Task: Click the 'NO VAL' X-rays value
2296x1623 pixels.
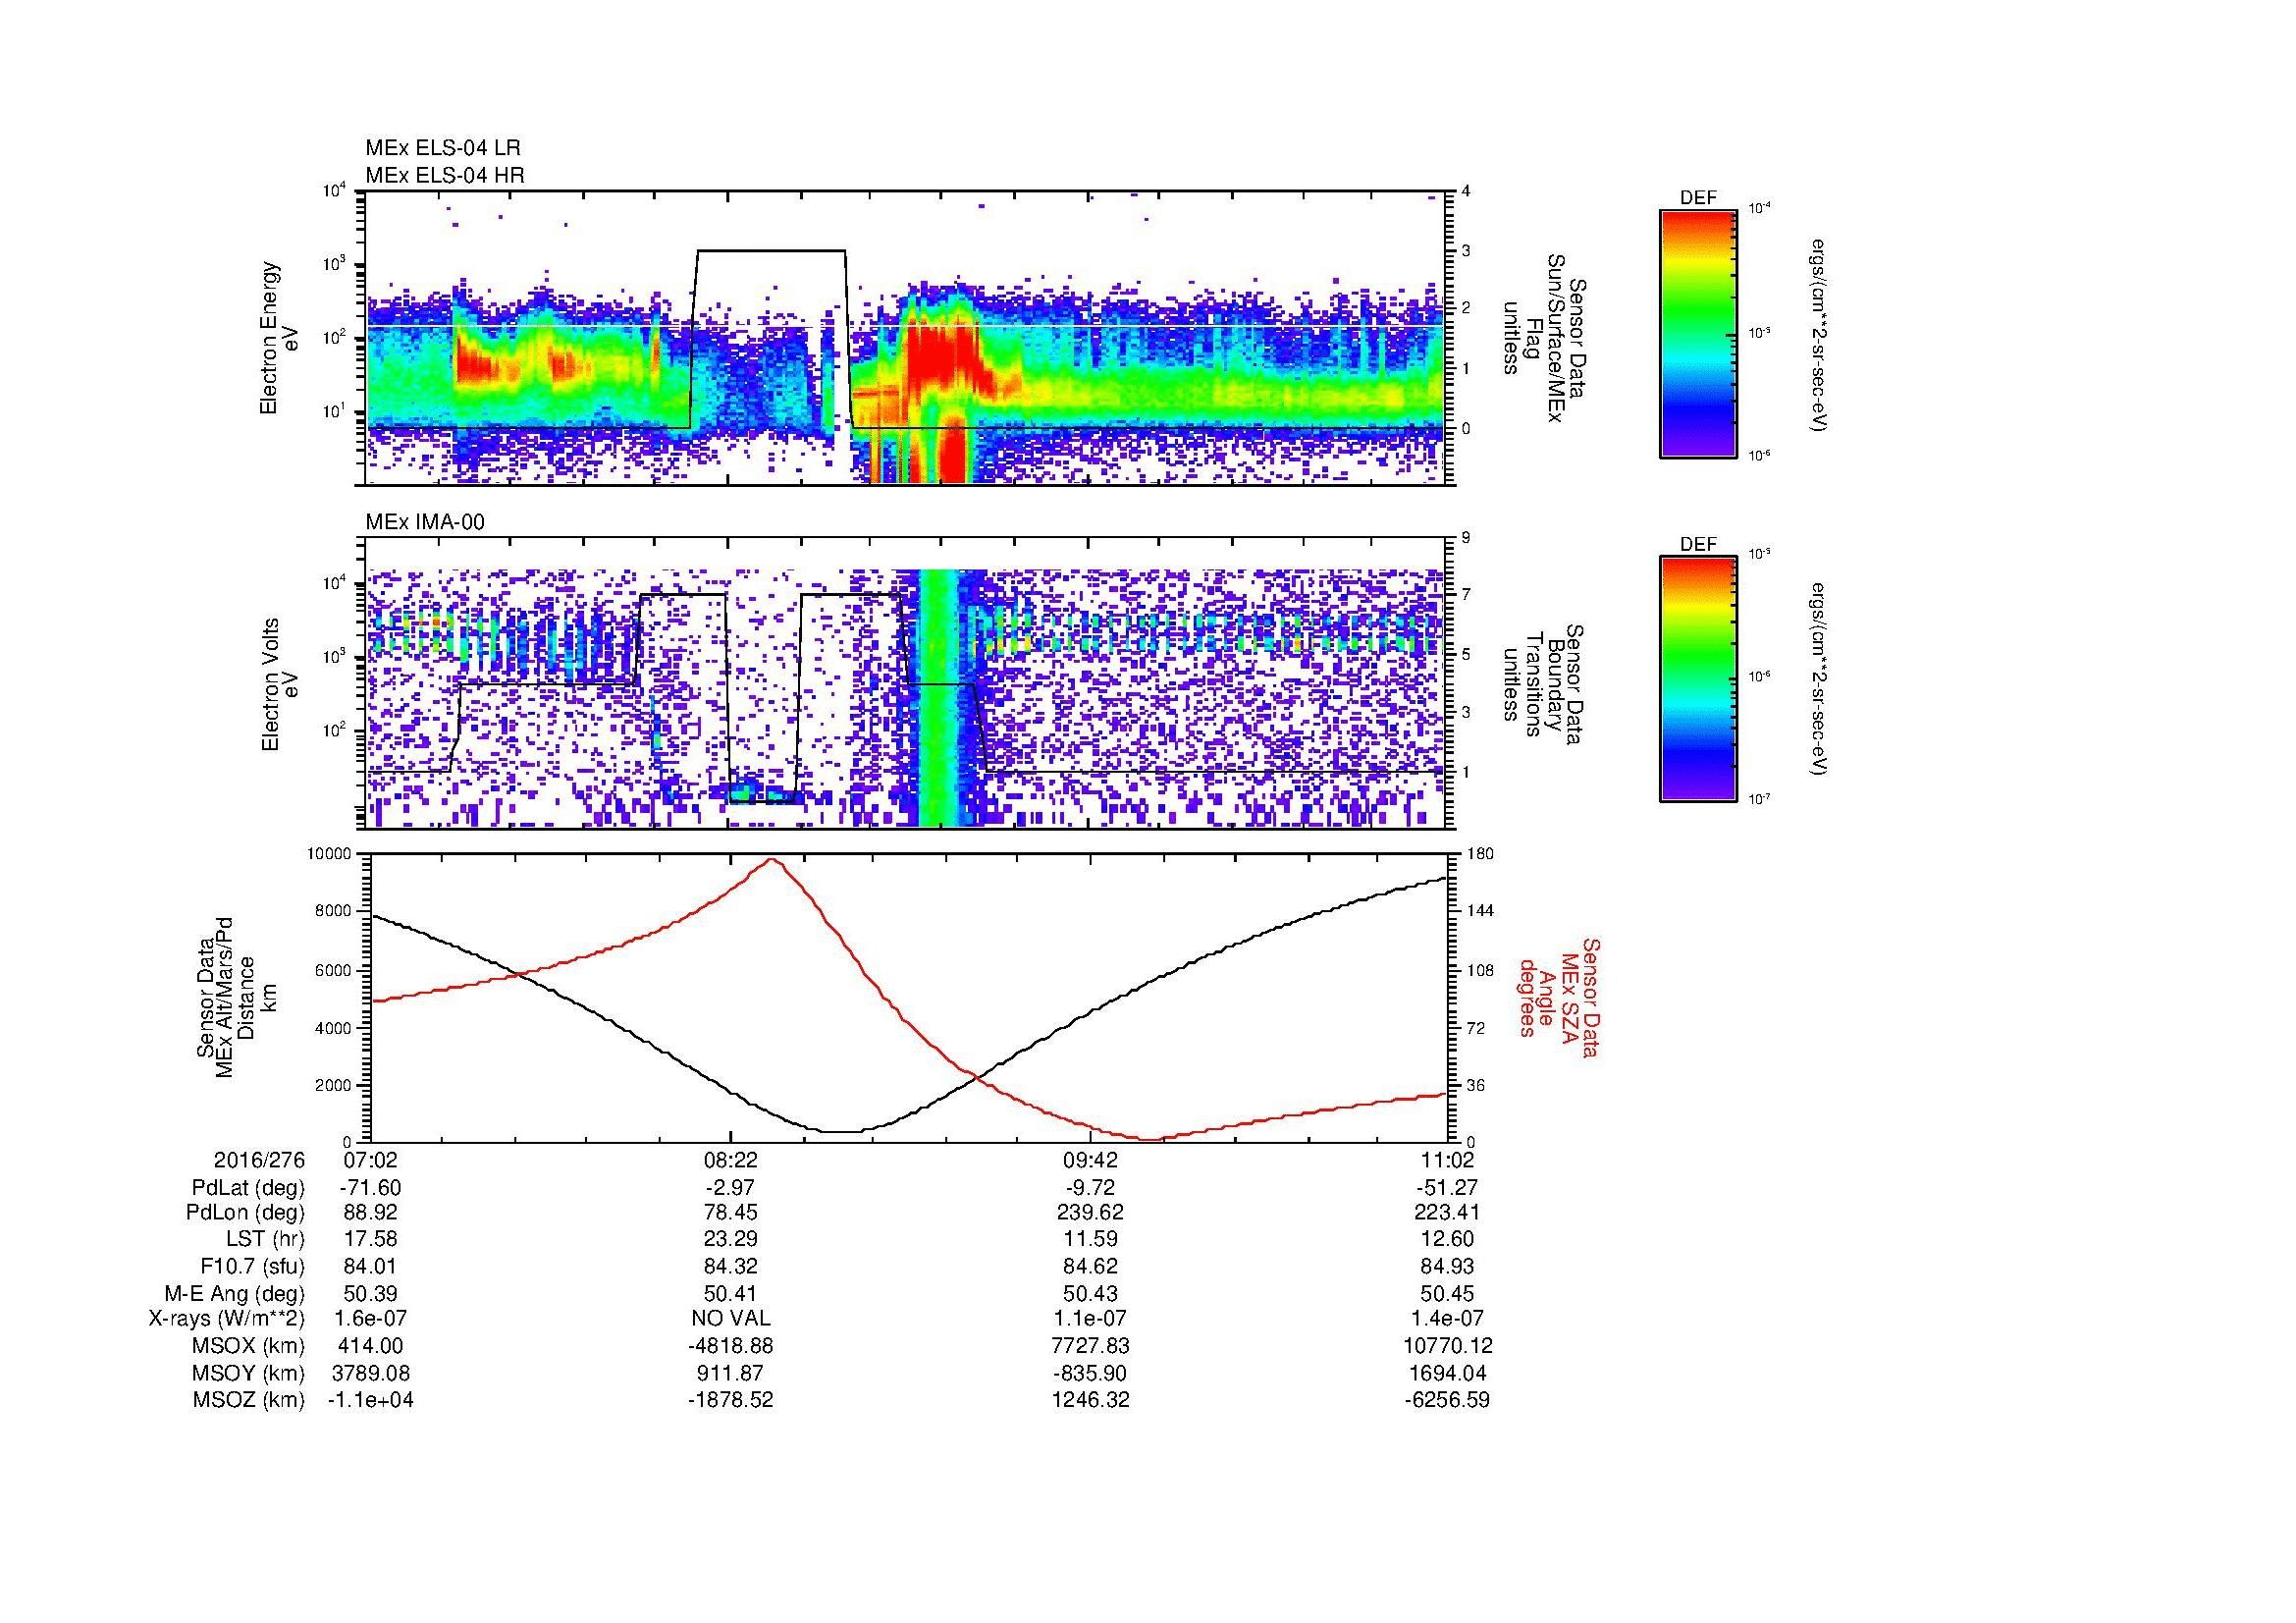Action: coord(731,1319)
